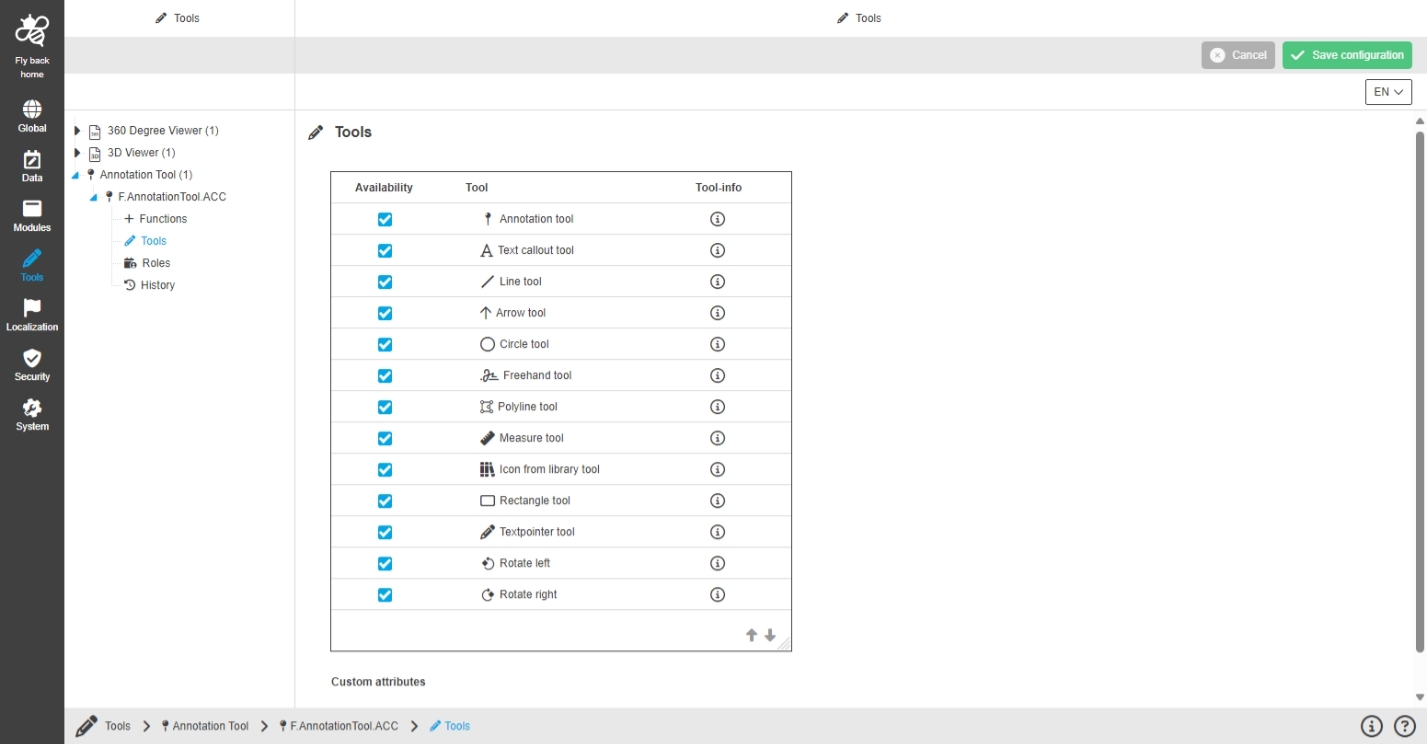1427x744 pixels.
Task: Select Roles in the tree
Action: click(156, 263)
